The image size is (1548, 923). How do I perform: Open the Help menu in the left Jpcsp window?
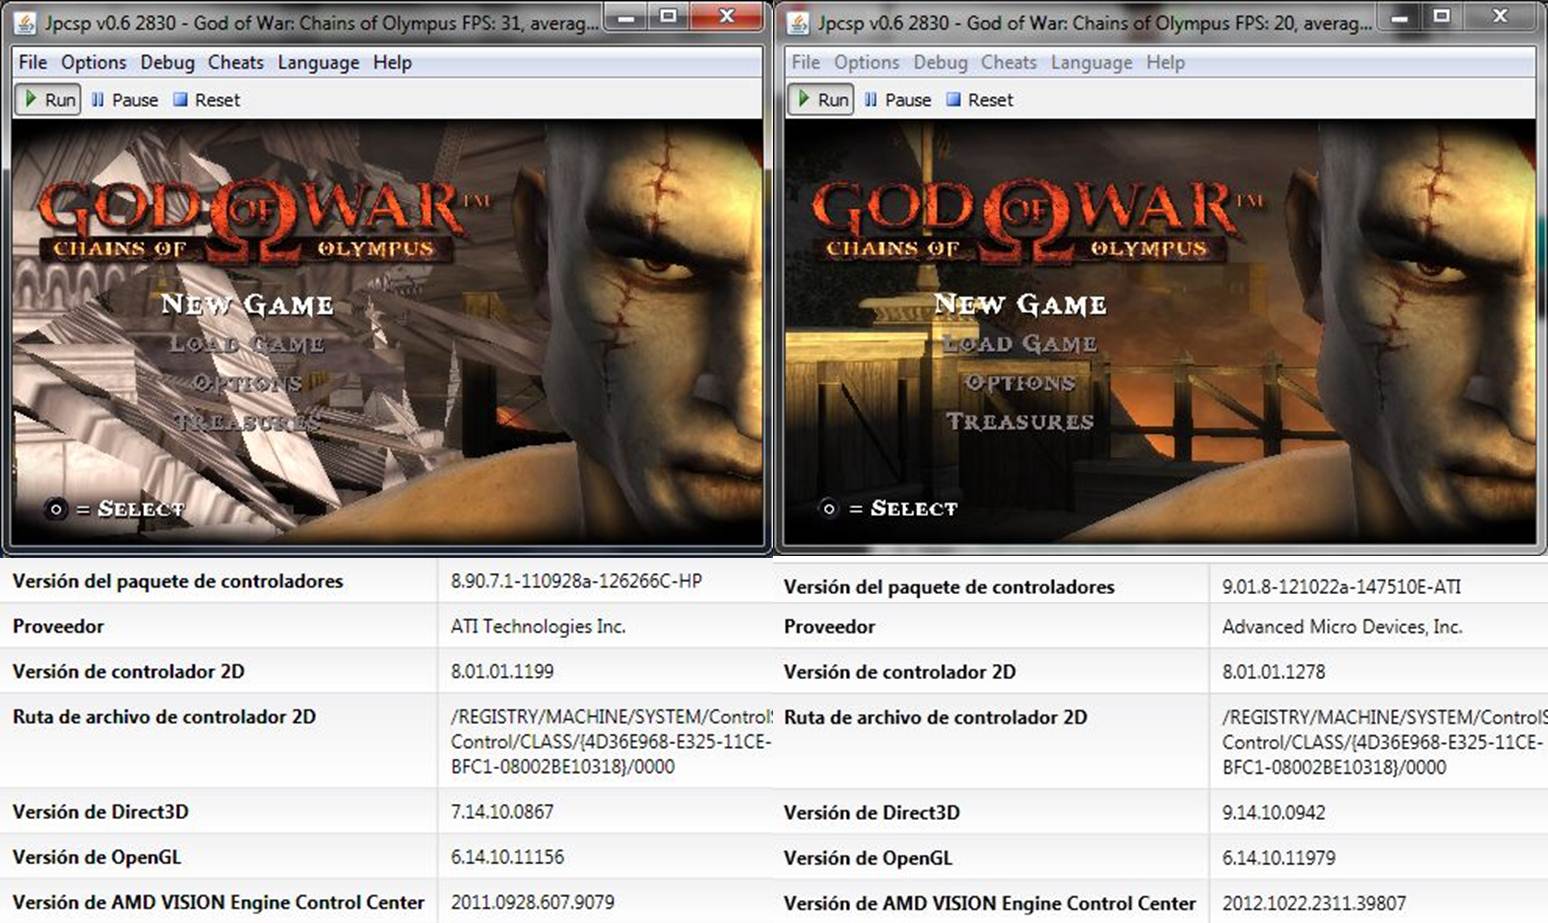tap(392, 62)
